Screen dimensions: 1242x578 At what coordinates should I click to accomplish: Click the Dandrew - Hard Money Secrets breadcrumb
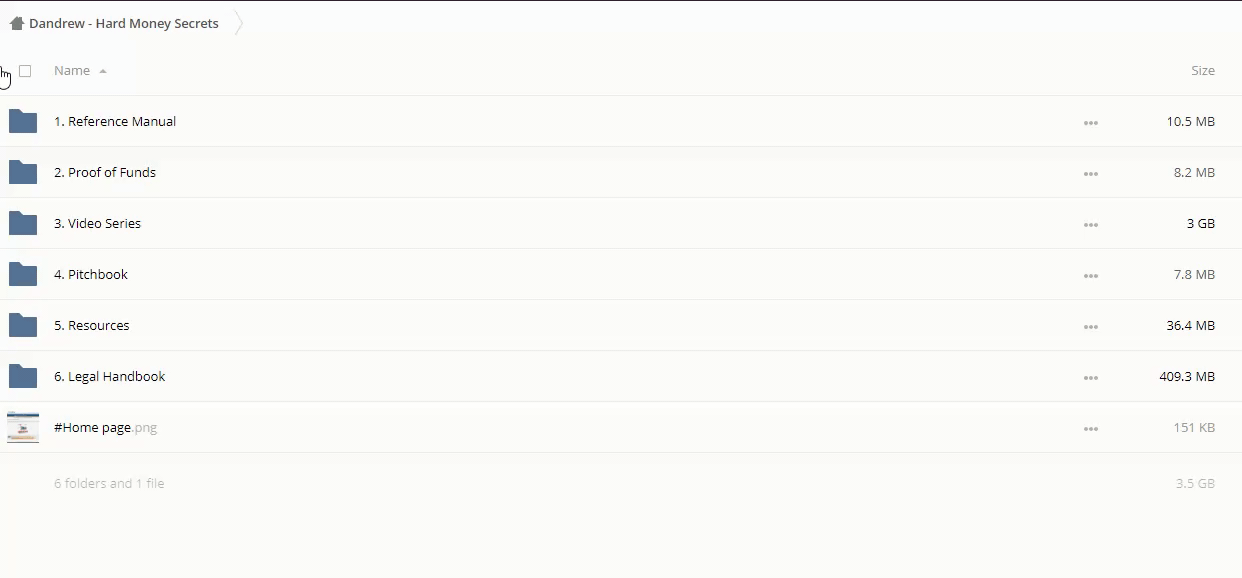click(124, 24)
